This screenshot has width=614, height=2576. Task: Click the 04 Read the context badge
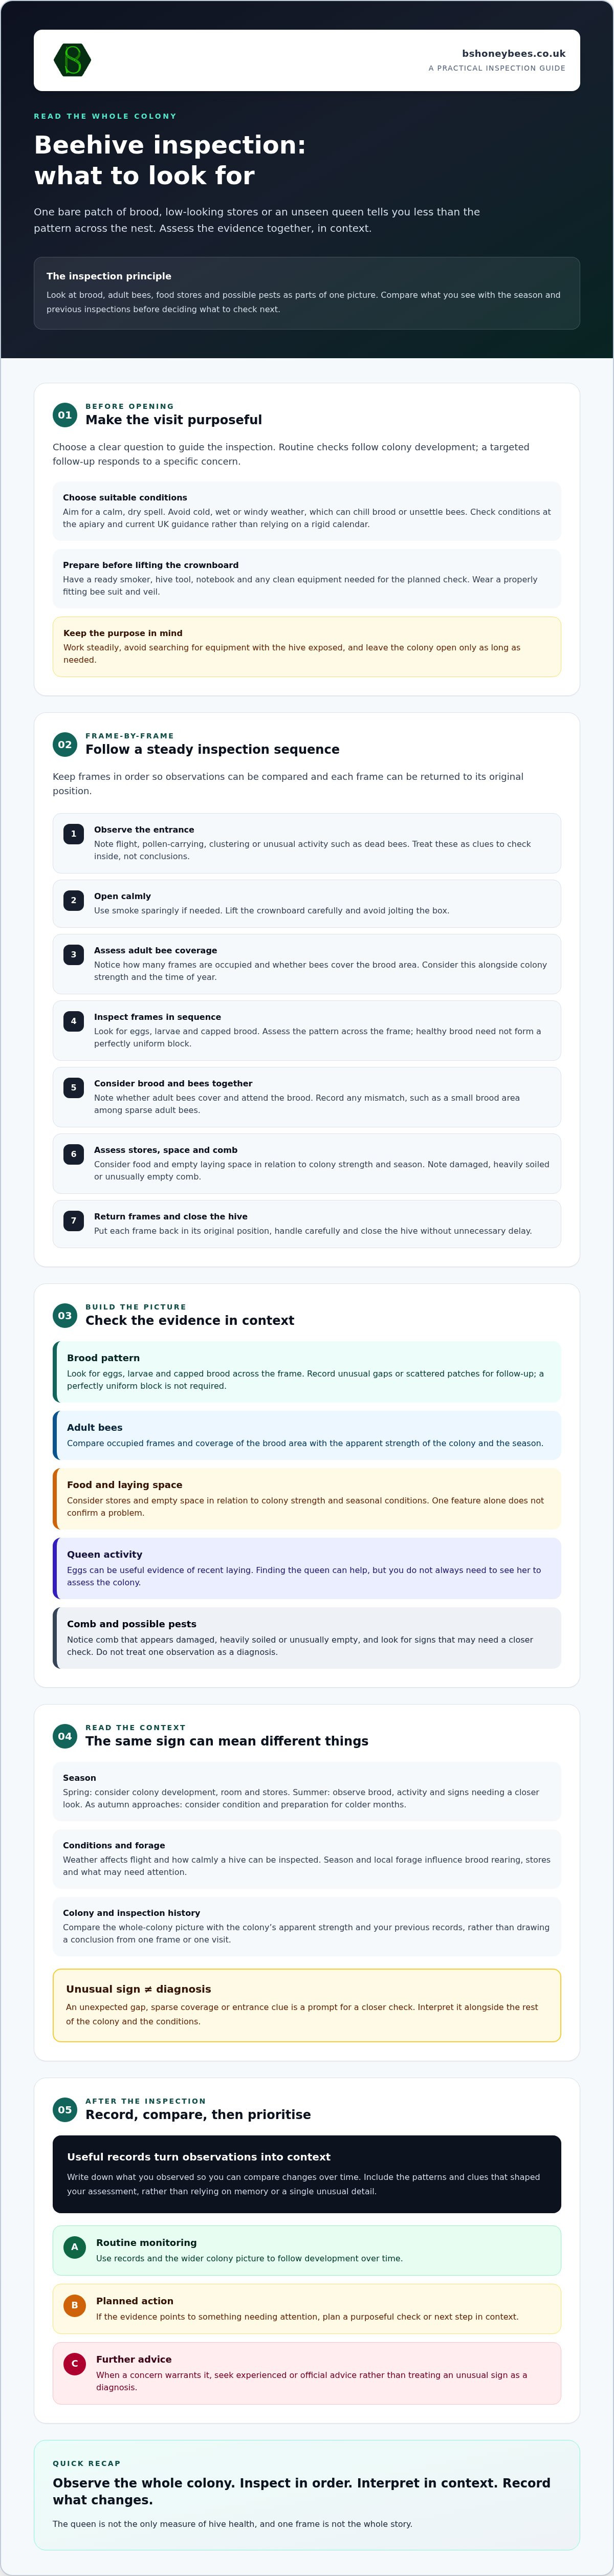pos(65,1736)
